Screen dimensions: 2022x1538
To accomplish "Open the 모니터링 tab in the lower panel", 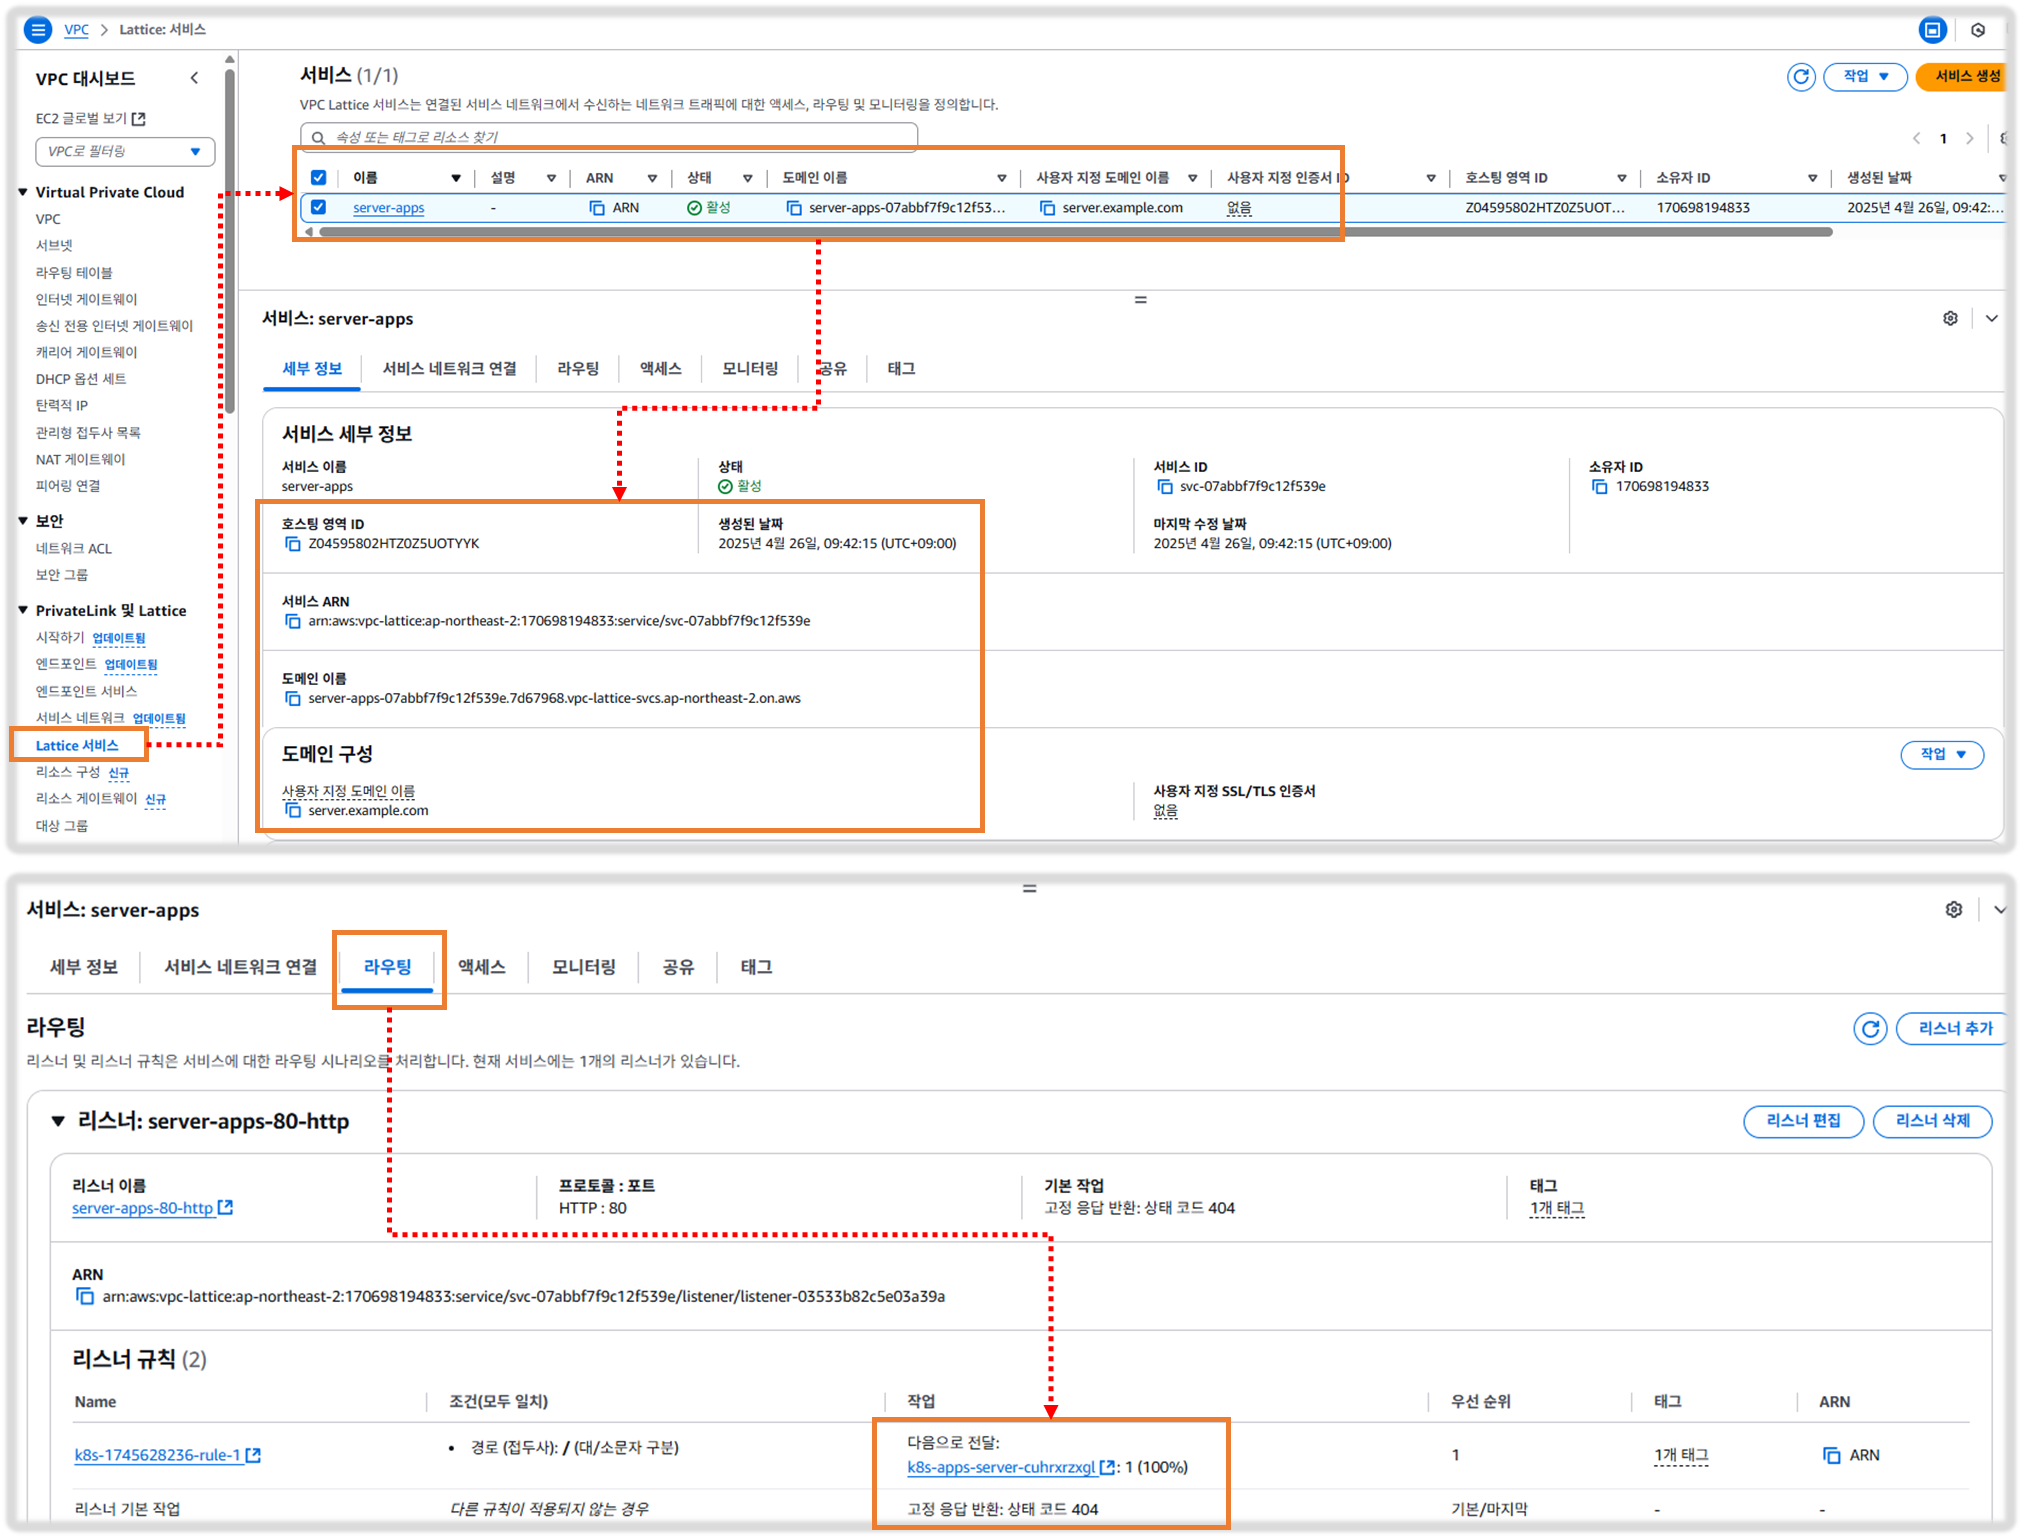I will click(584, 967).
